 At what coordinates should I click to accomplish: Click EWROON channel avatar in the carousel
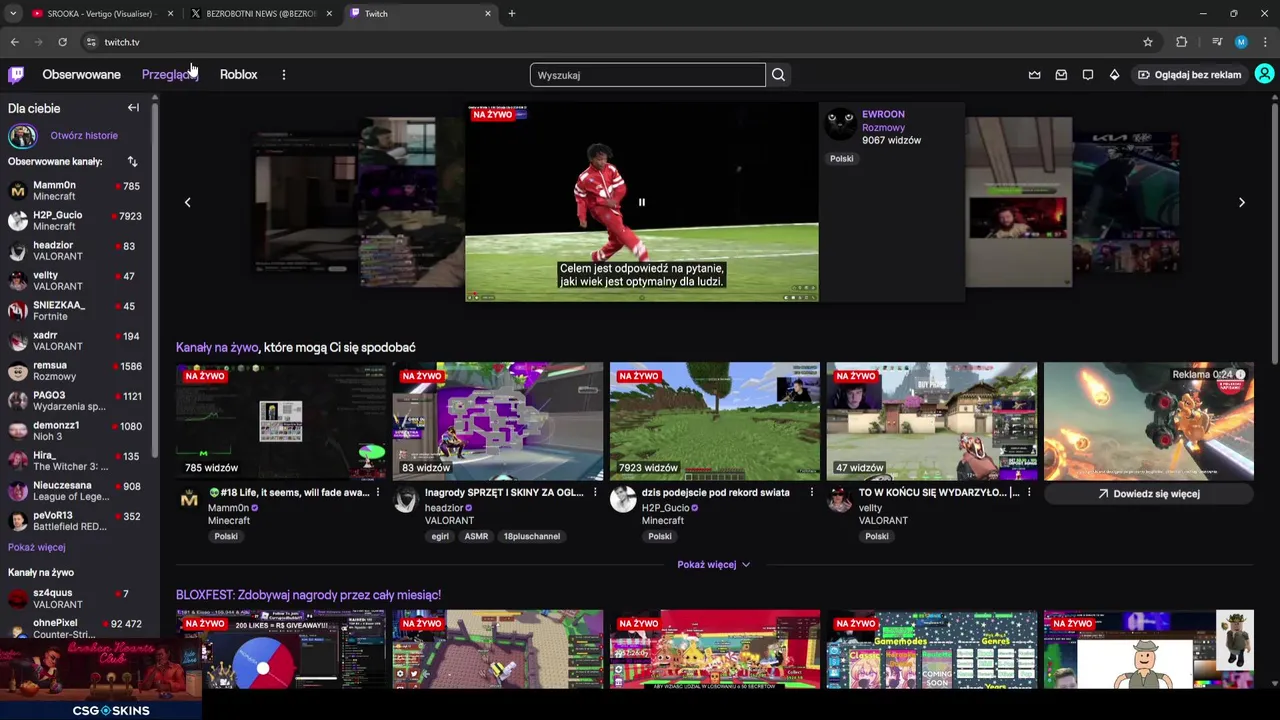[840, 124]
